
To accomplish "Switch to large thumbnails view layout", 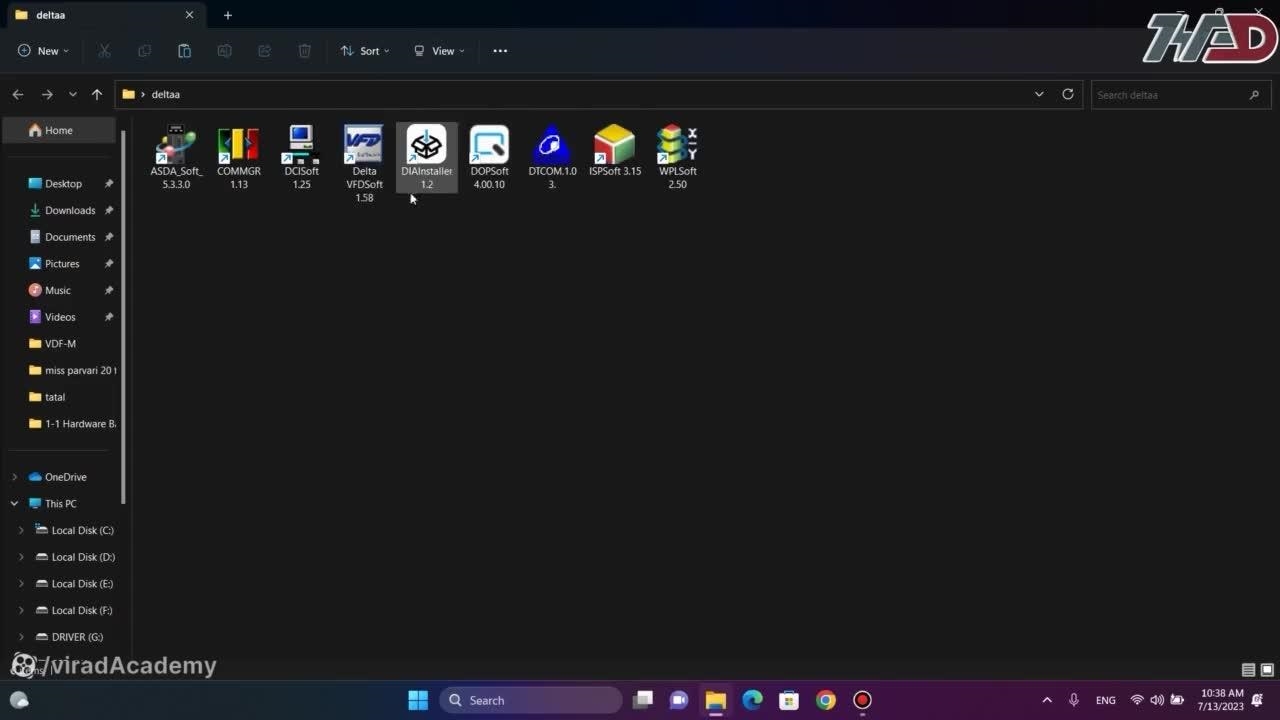I will (1267, 670).
